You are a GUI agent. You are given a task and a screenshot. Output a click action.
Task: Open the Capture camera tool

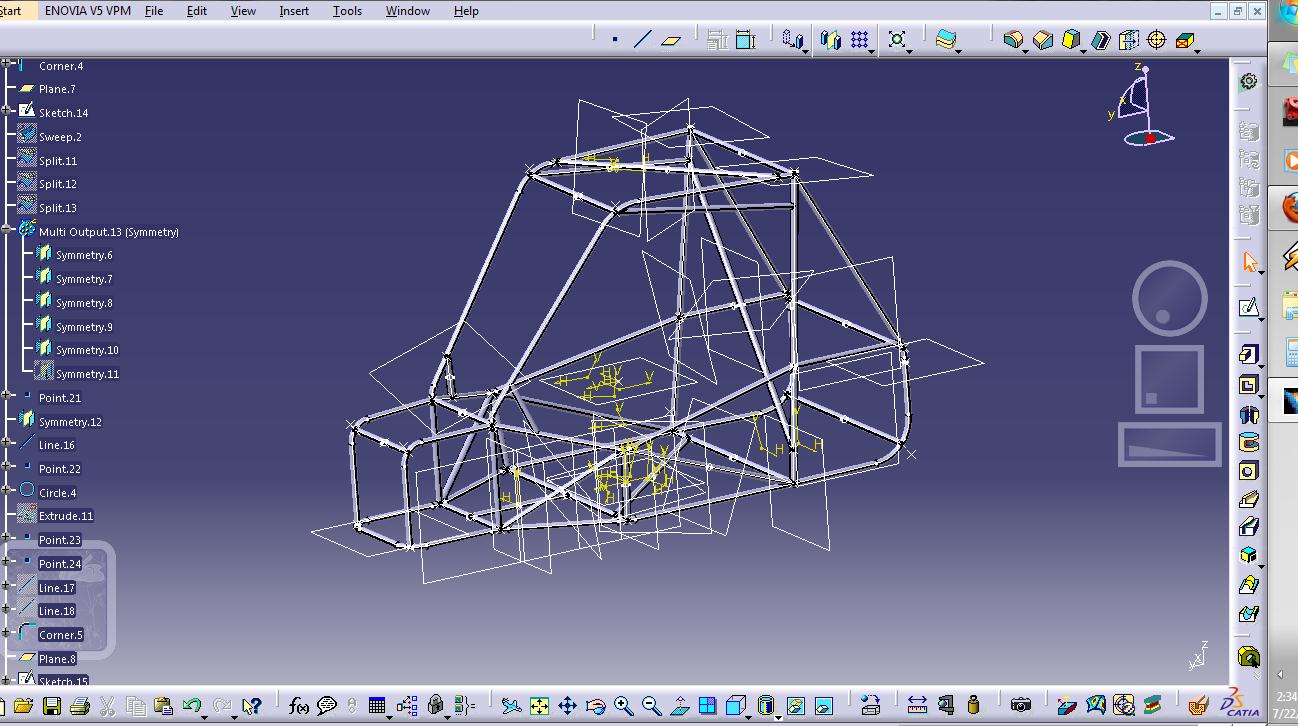click(x=1020, y=706)
